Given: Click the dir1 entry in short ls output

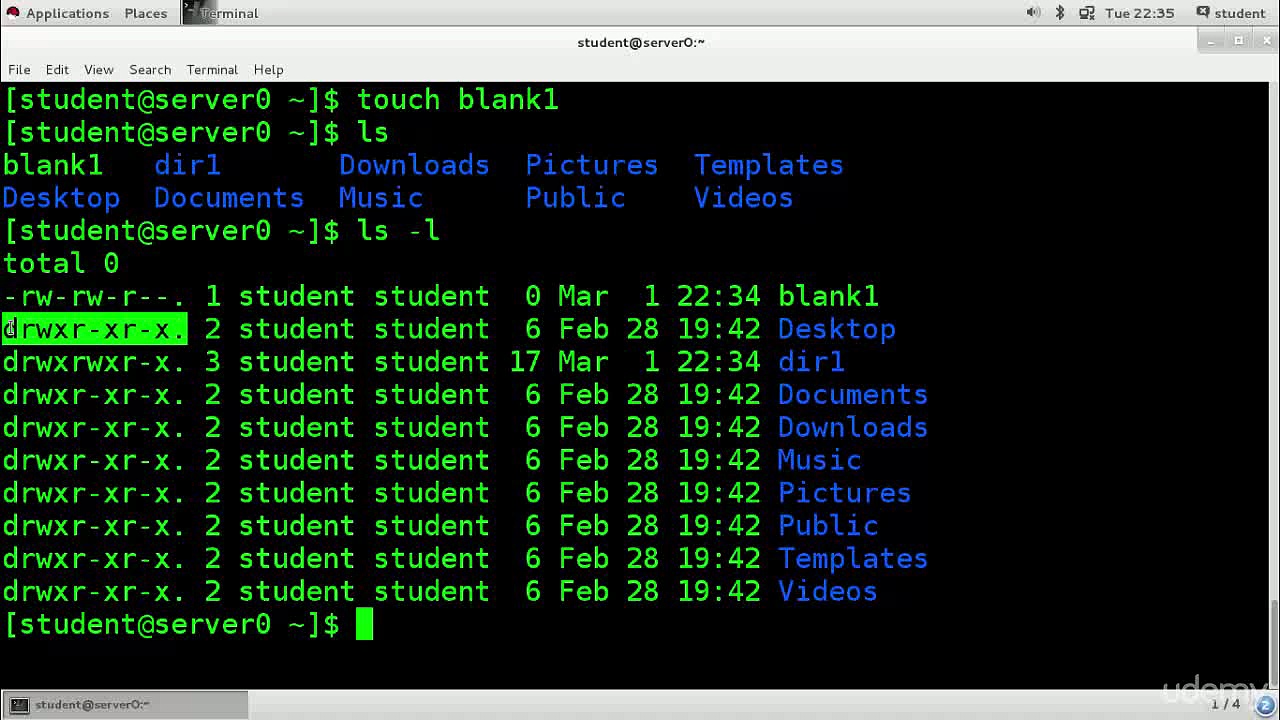Looking at the screenshot, I should pyautogui.click(x=187, y=165).
